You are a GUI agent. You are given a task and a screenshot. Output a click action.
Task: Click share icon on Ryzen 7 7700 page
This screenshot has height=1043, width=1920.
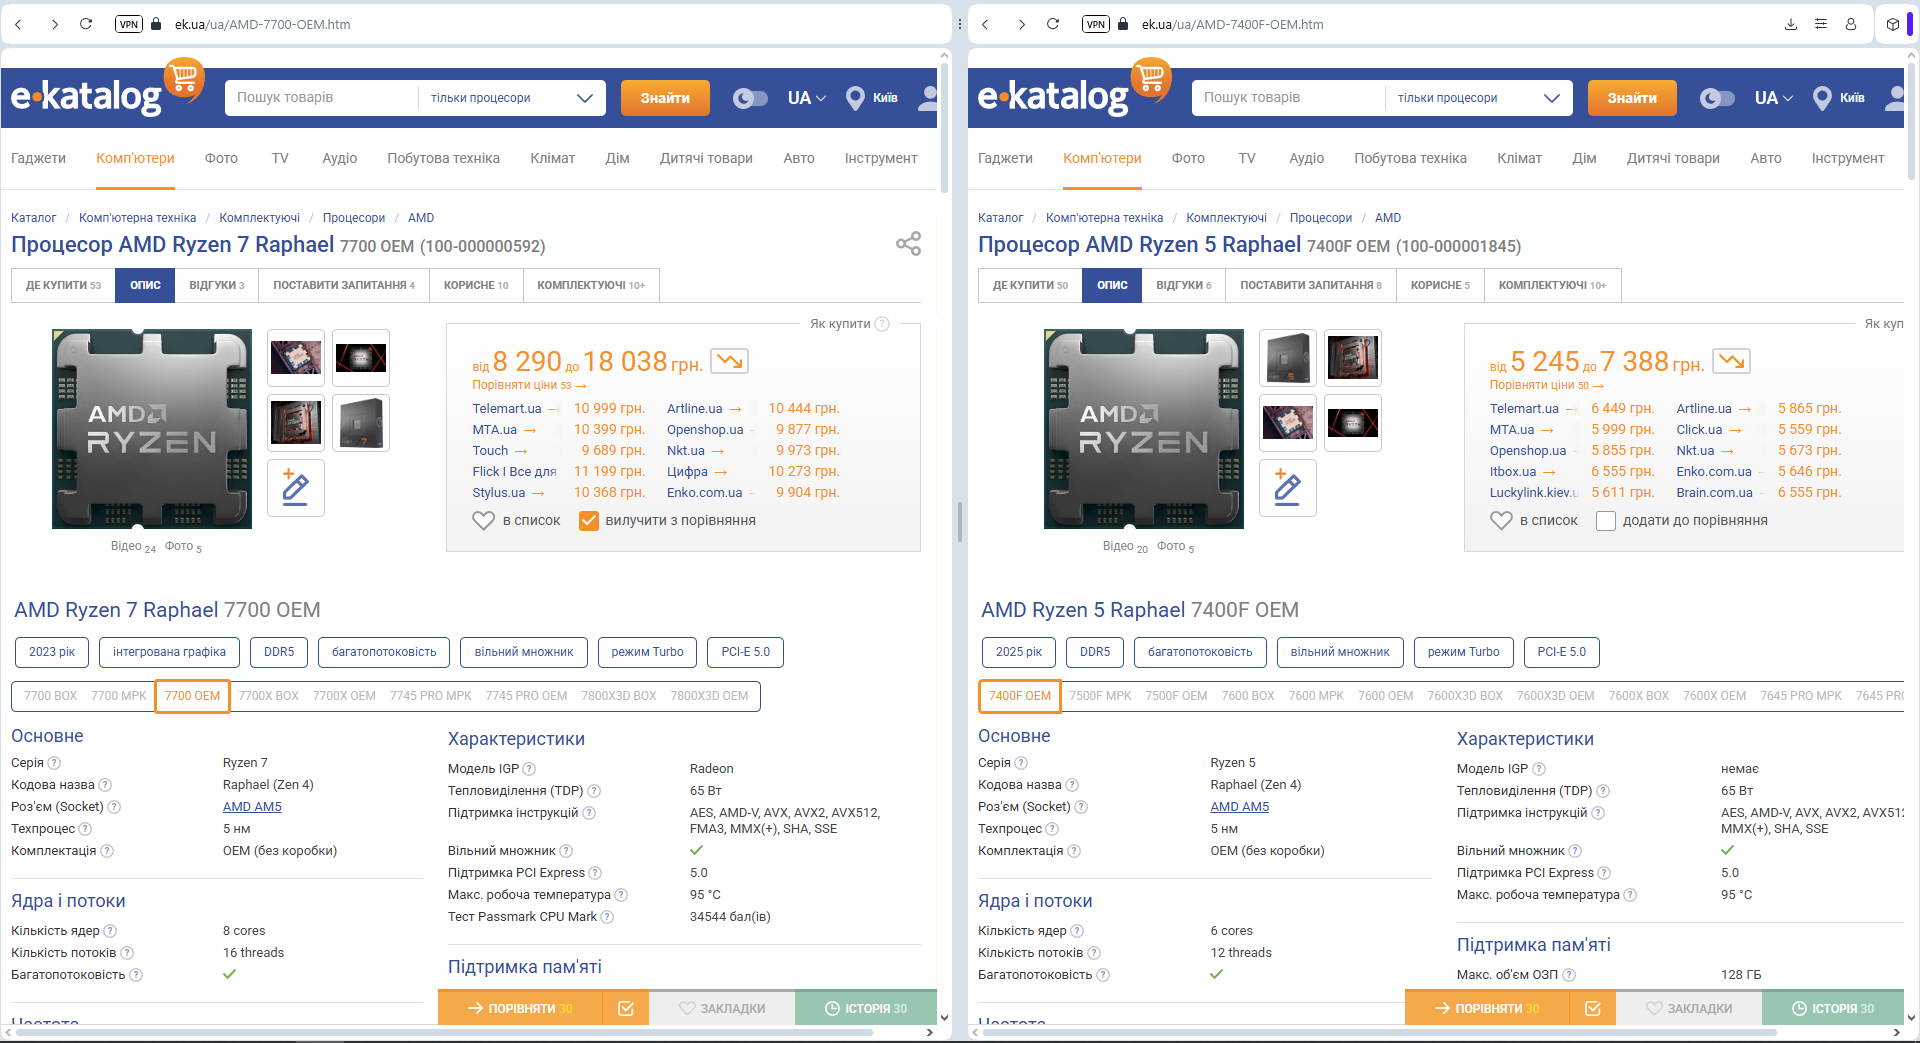click(x=908, y=244)
